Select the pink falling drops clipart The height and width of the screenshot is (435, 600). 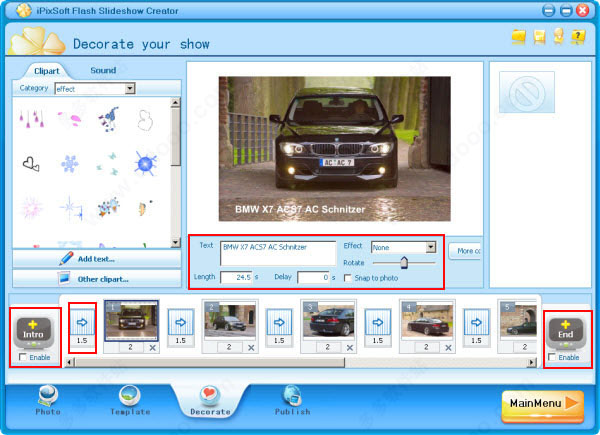click(x=31, y=119)
